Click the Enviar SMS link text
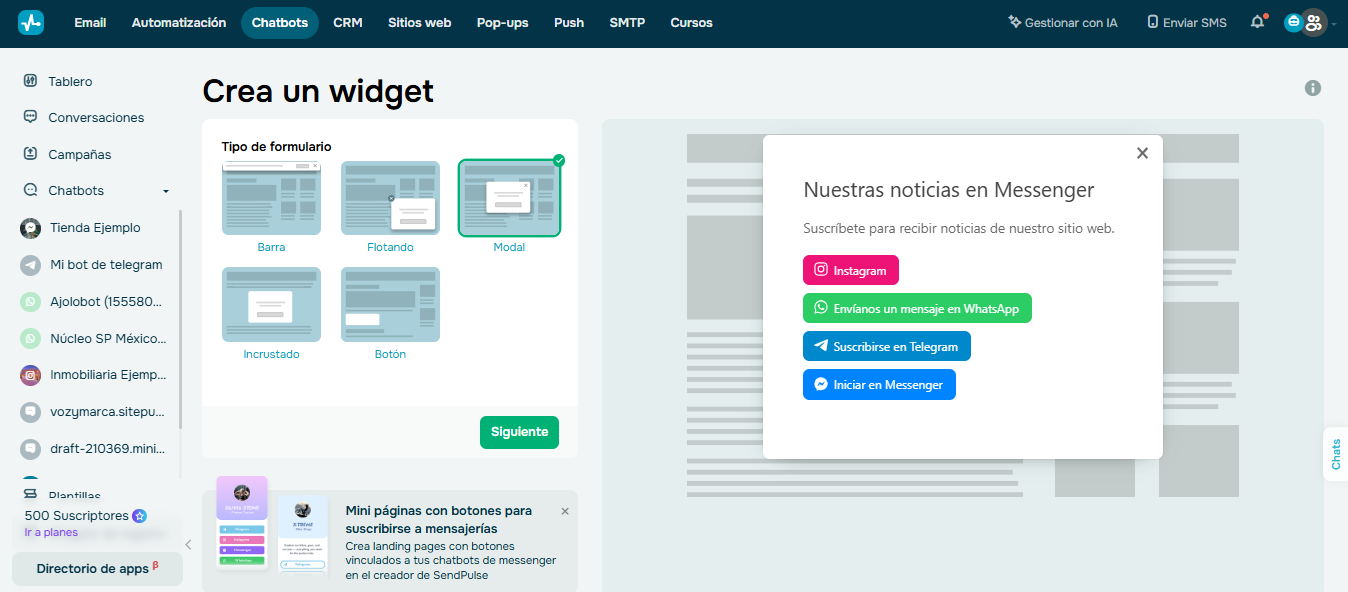Screen dimensions: 1348x592 [1194, 22]
